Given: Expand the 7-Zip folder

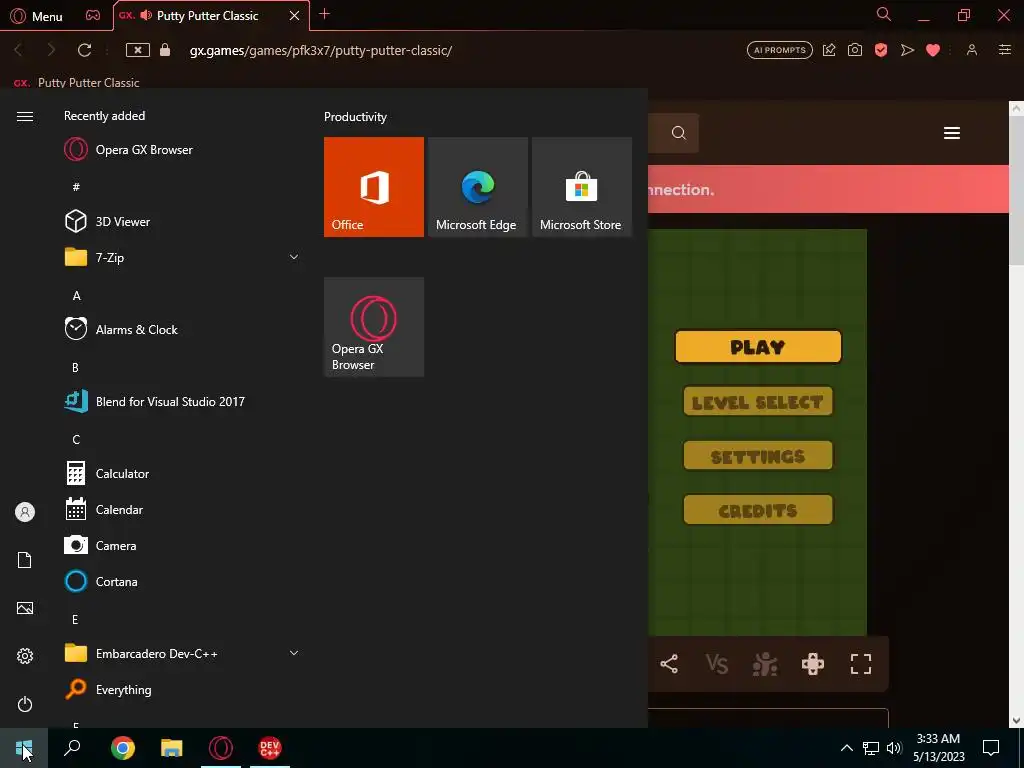Looking at the screenshot, I should point(182,257).
